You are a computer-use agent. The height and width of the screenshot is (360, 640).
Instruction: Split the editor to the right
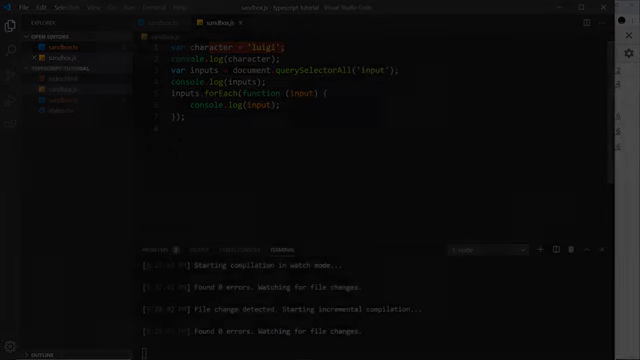(x=587, y=23)
